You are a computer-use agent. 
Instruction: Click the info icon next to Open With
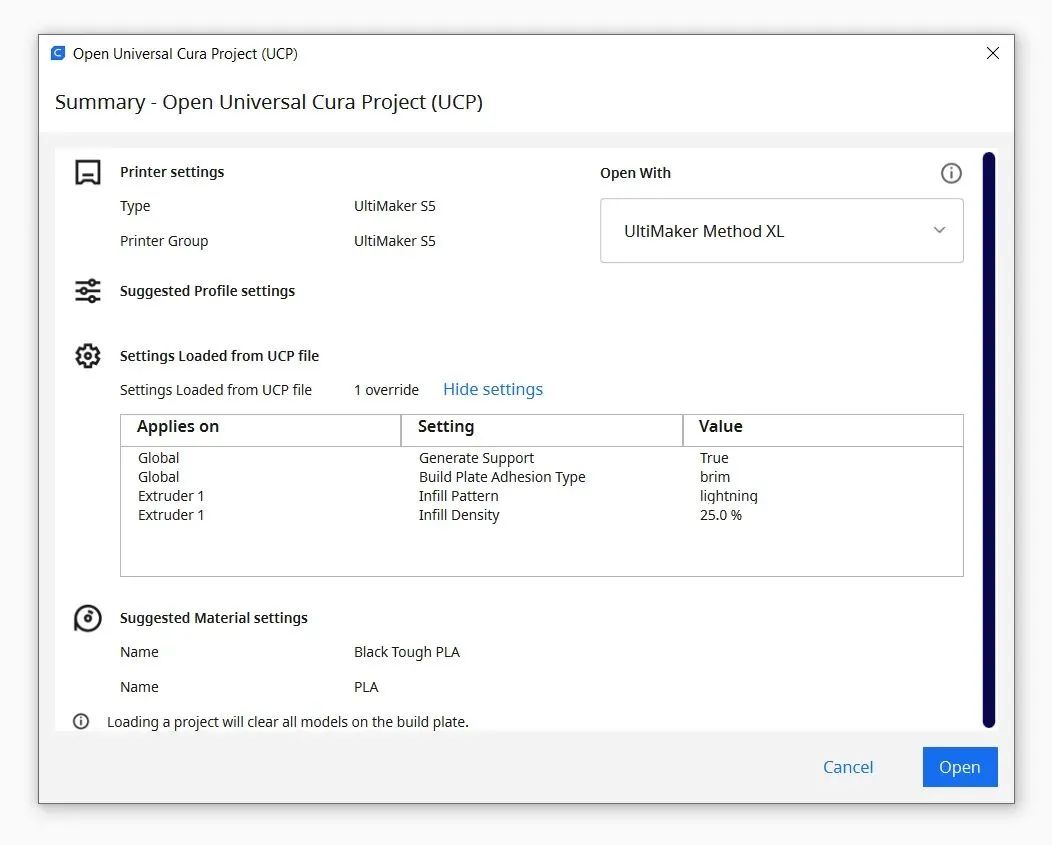tap(951, 173)
